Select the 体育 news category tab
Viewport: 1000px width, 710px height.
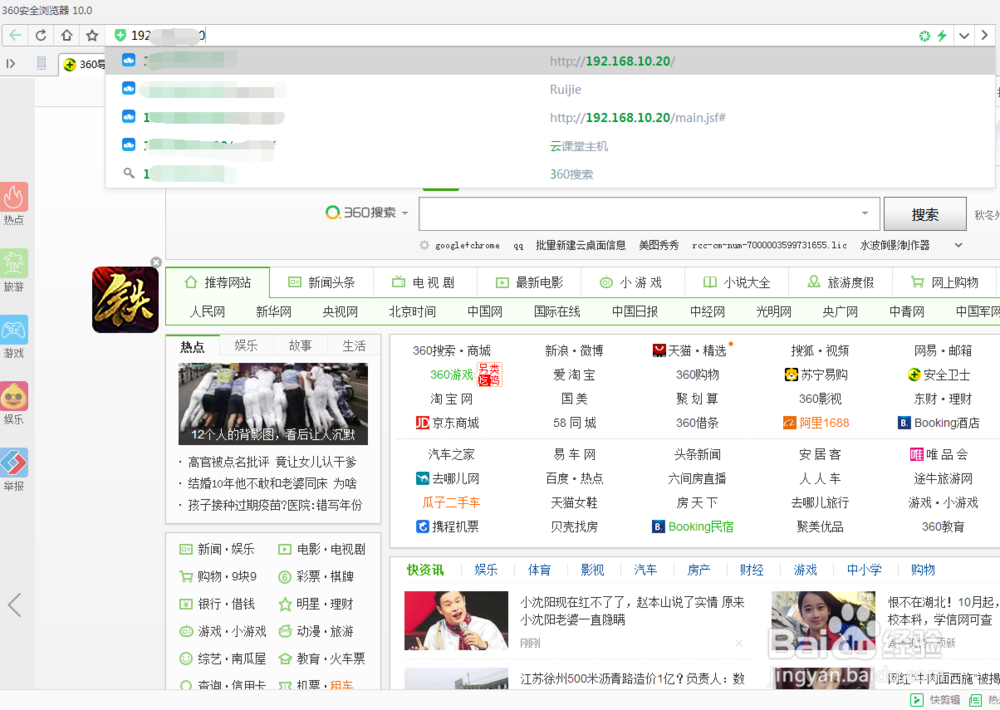[539, 570]
